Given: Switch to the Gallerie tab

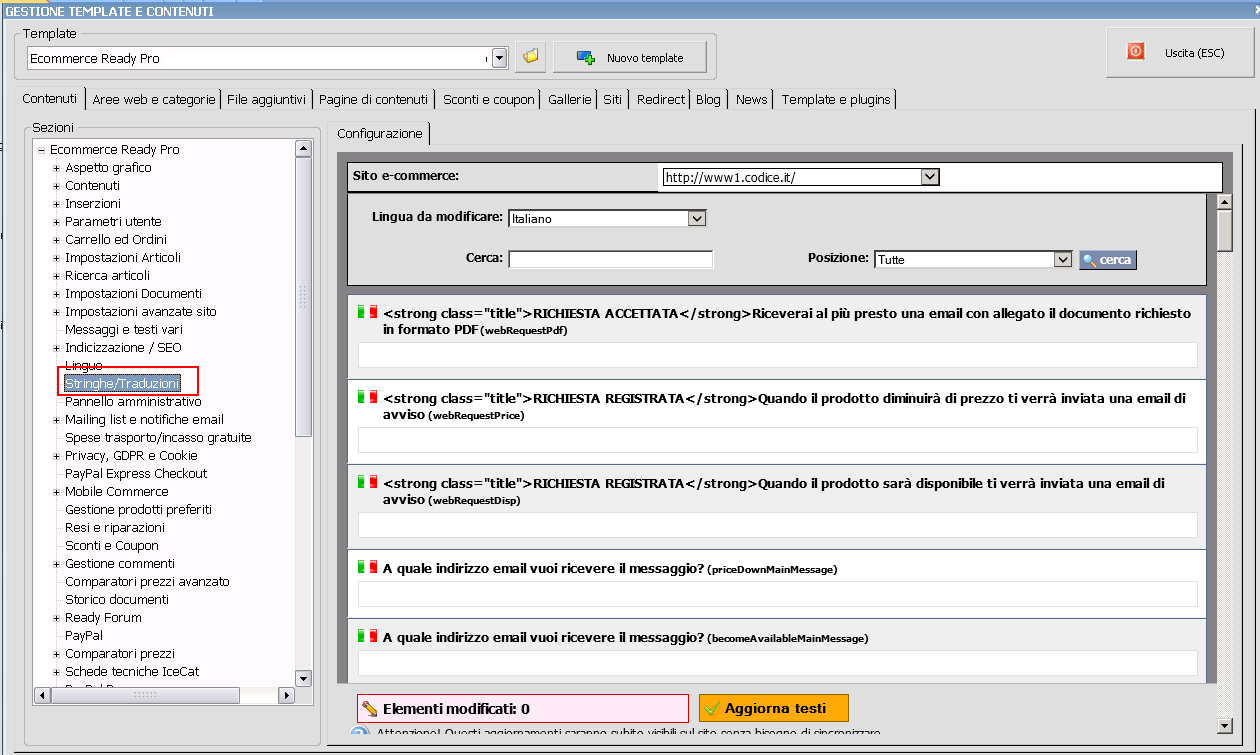Looking at the screenshot, I should click(x=570, y=99).
